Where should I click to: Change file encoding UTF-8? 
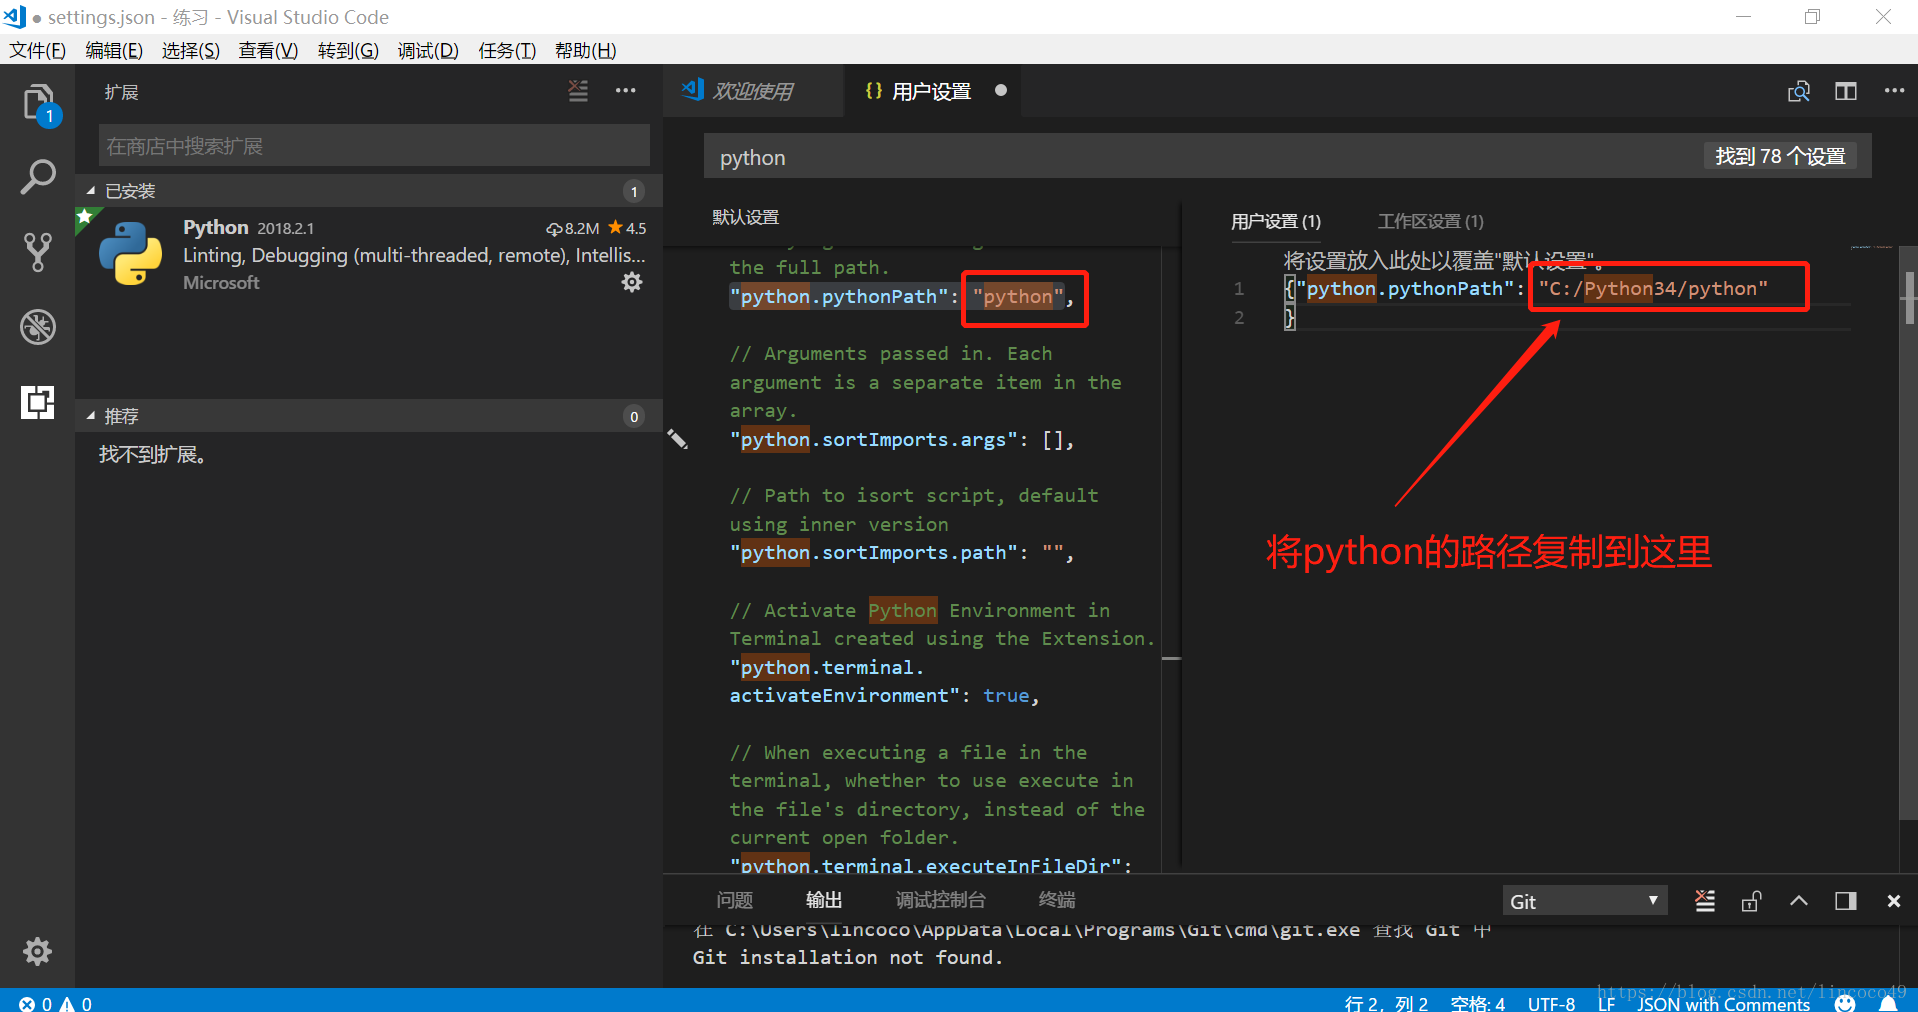tap(1551, 1003)
